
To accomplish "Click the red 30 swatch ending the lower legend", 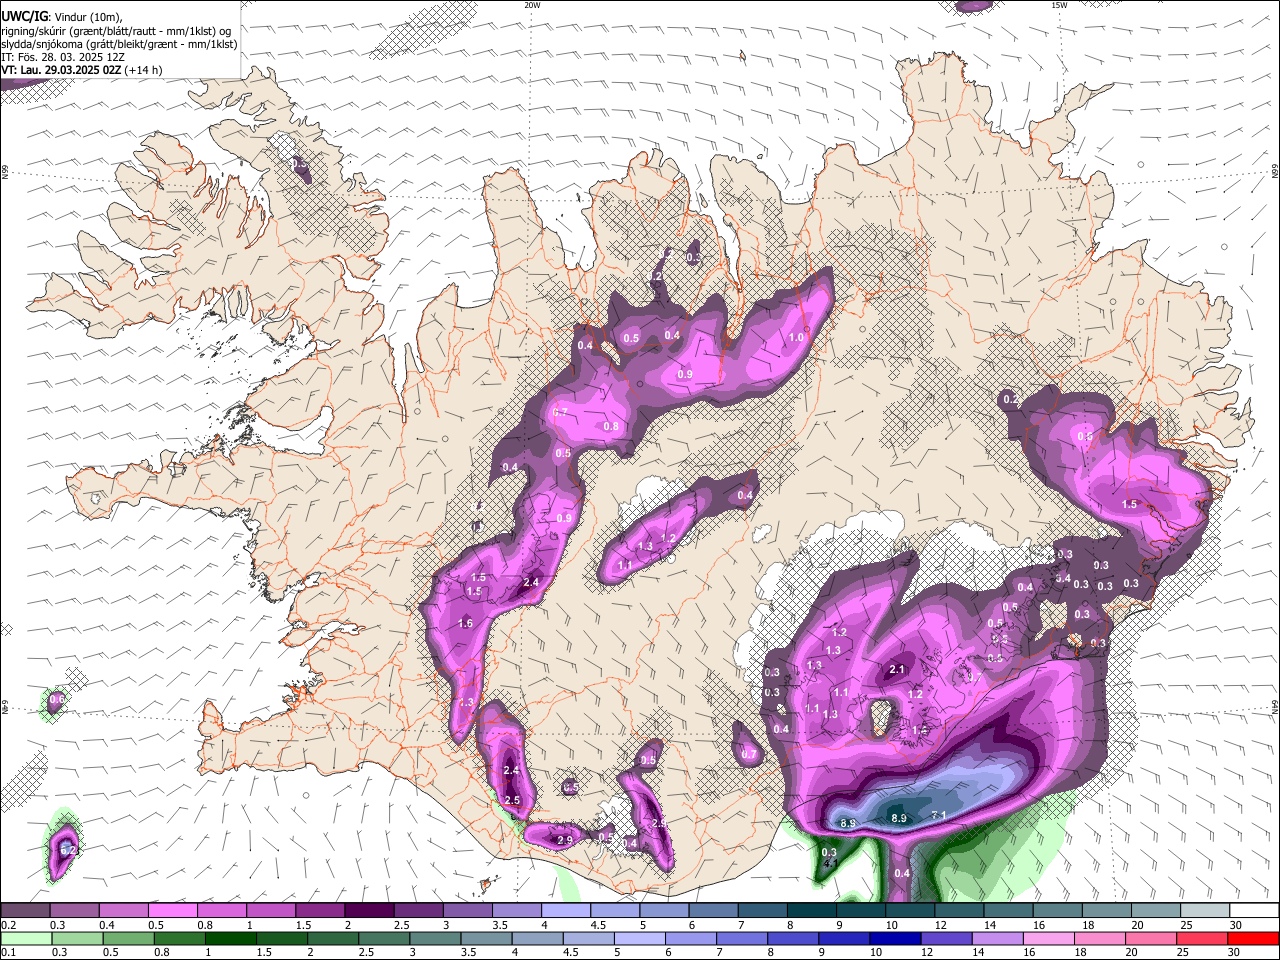I will [x=1253, y=938].
